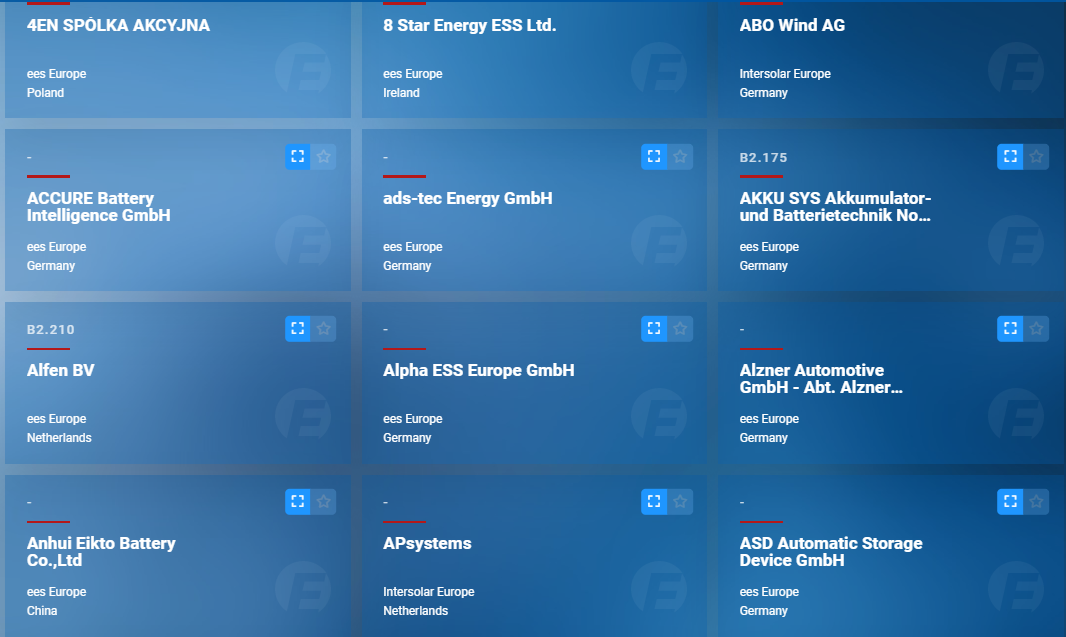This screenshot has width=1066, height=637.
Task: Star the Anhui Eikto Battery Co.,Ltd exhibitor
Action: (324, 501)
